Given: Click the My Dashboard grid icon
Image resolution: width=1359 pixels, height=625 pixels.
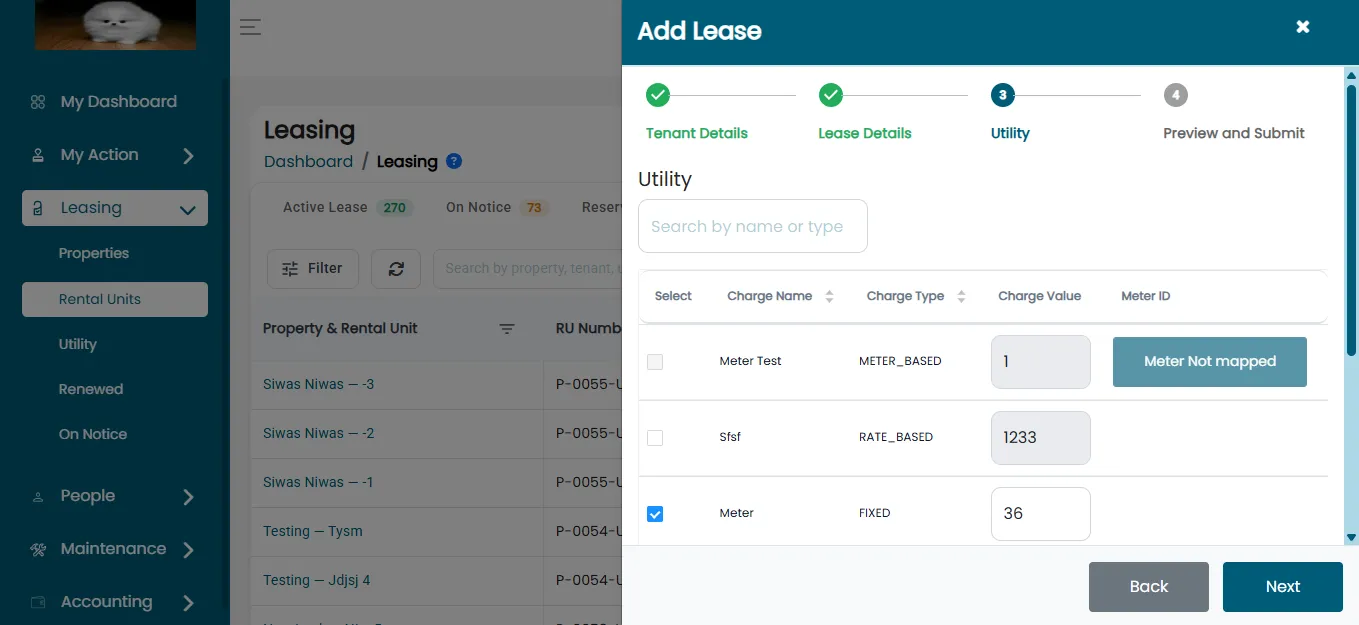Looking at the screenshot, I should (x=38, y=102).
